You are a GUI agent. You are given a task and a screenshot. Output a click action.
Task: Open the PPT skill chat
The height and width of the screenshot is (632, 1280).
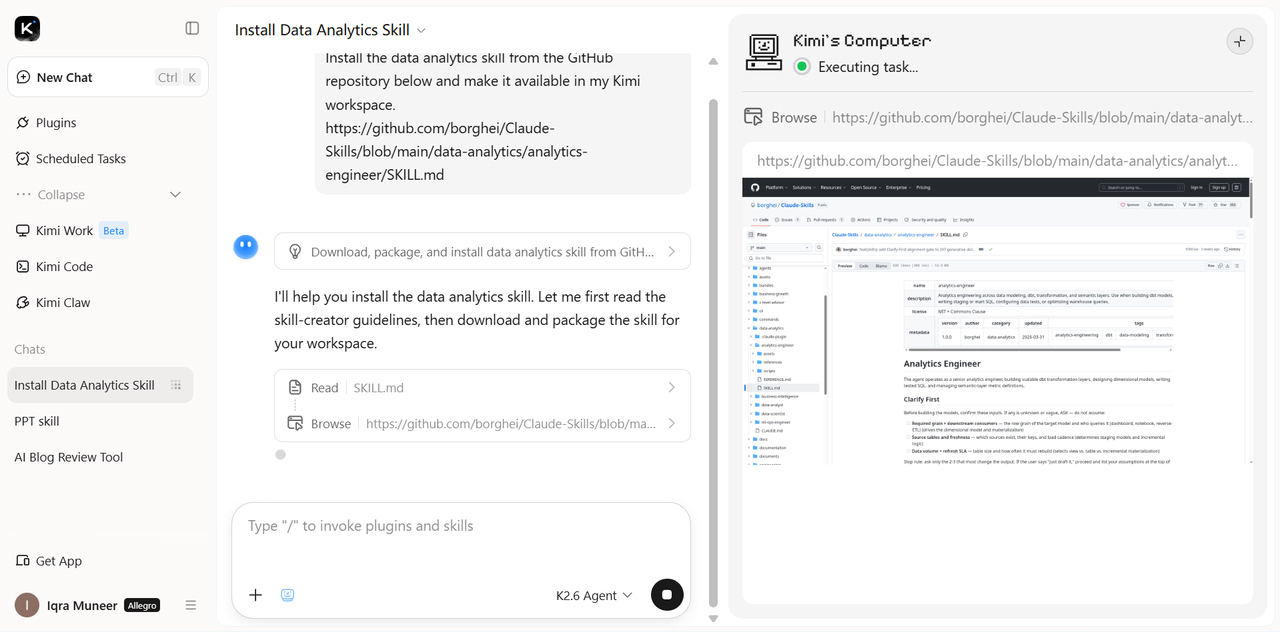click(x=37, y=421)
